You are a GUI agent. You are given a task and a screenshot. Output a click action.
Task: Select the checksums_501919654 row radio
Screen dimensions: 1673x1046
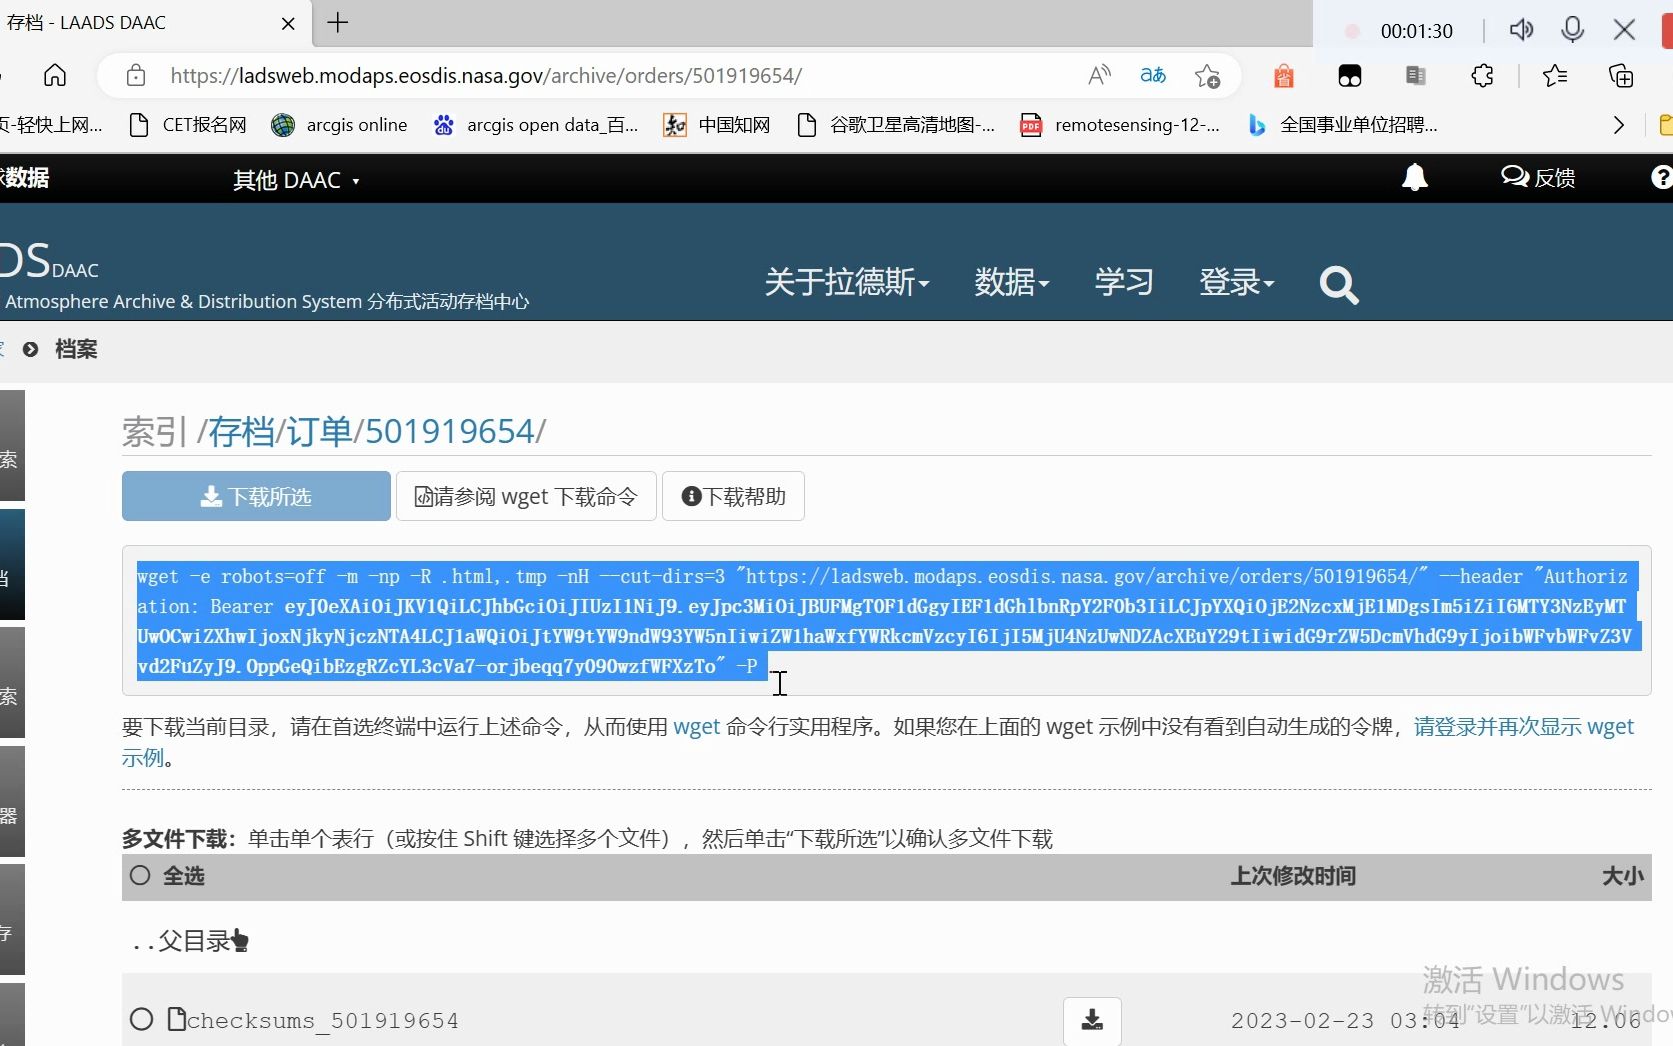[x=142, y=1019]
